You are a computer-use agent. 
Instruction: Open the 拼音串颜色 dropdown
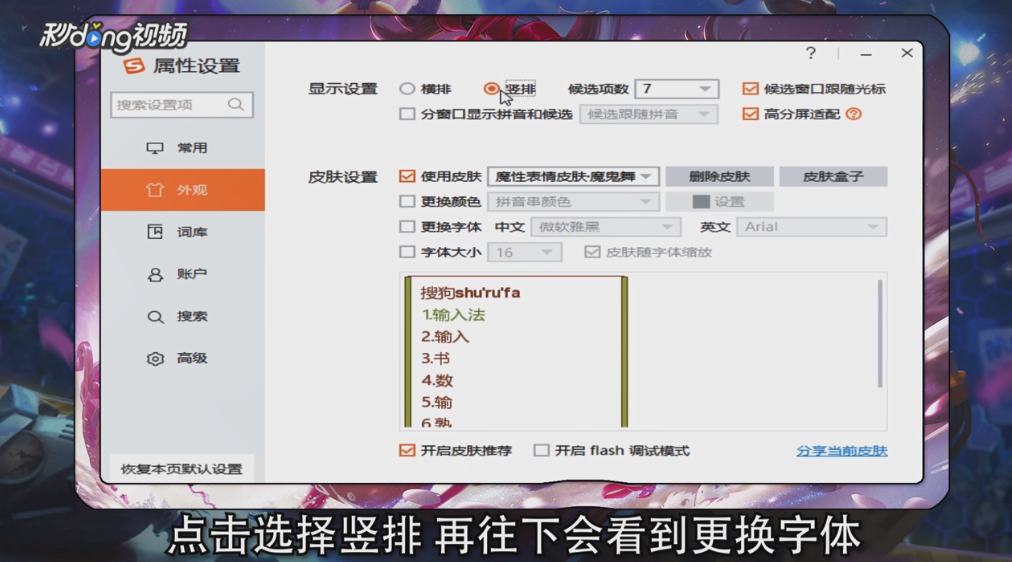point(573,201)
